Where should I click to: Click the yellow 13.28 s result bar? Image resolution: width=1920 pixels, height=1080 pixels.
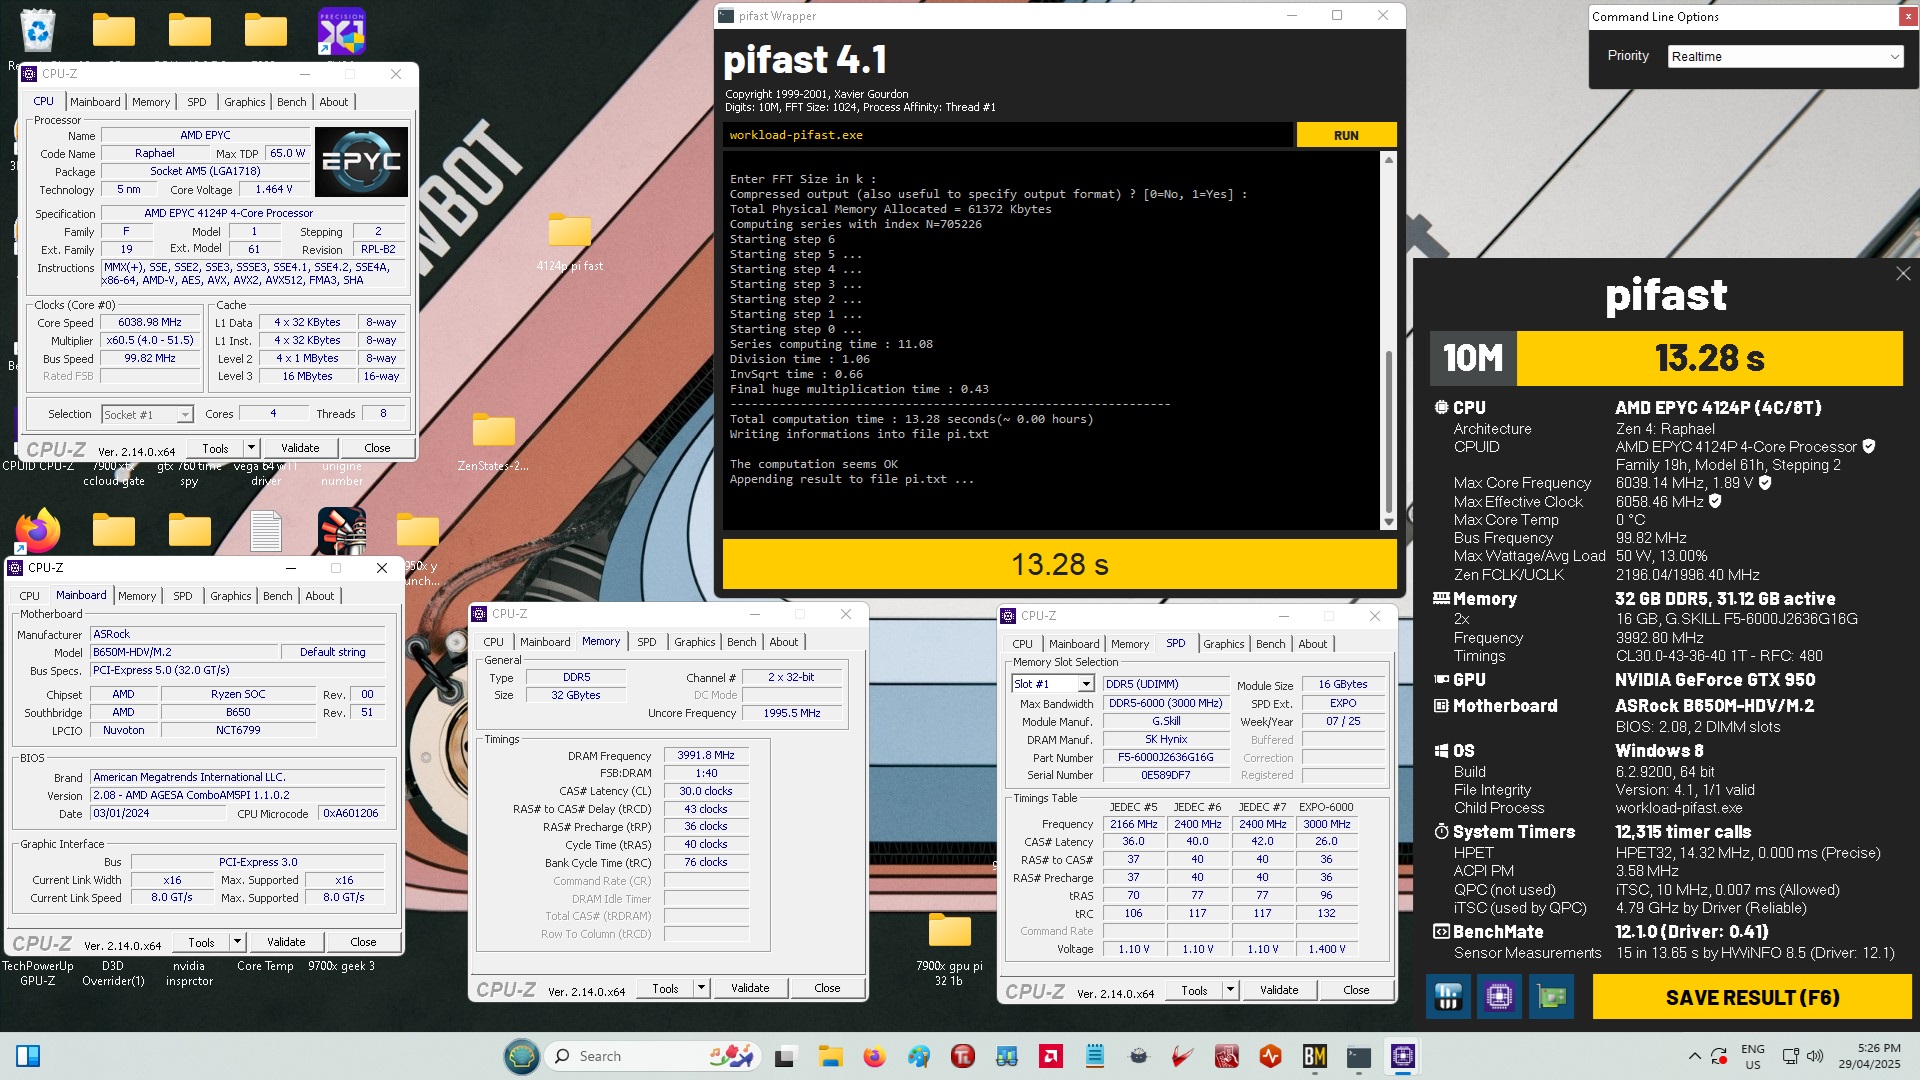tap(1059, 565)
